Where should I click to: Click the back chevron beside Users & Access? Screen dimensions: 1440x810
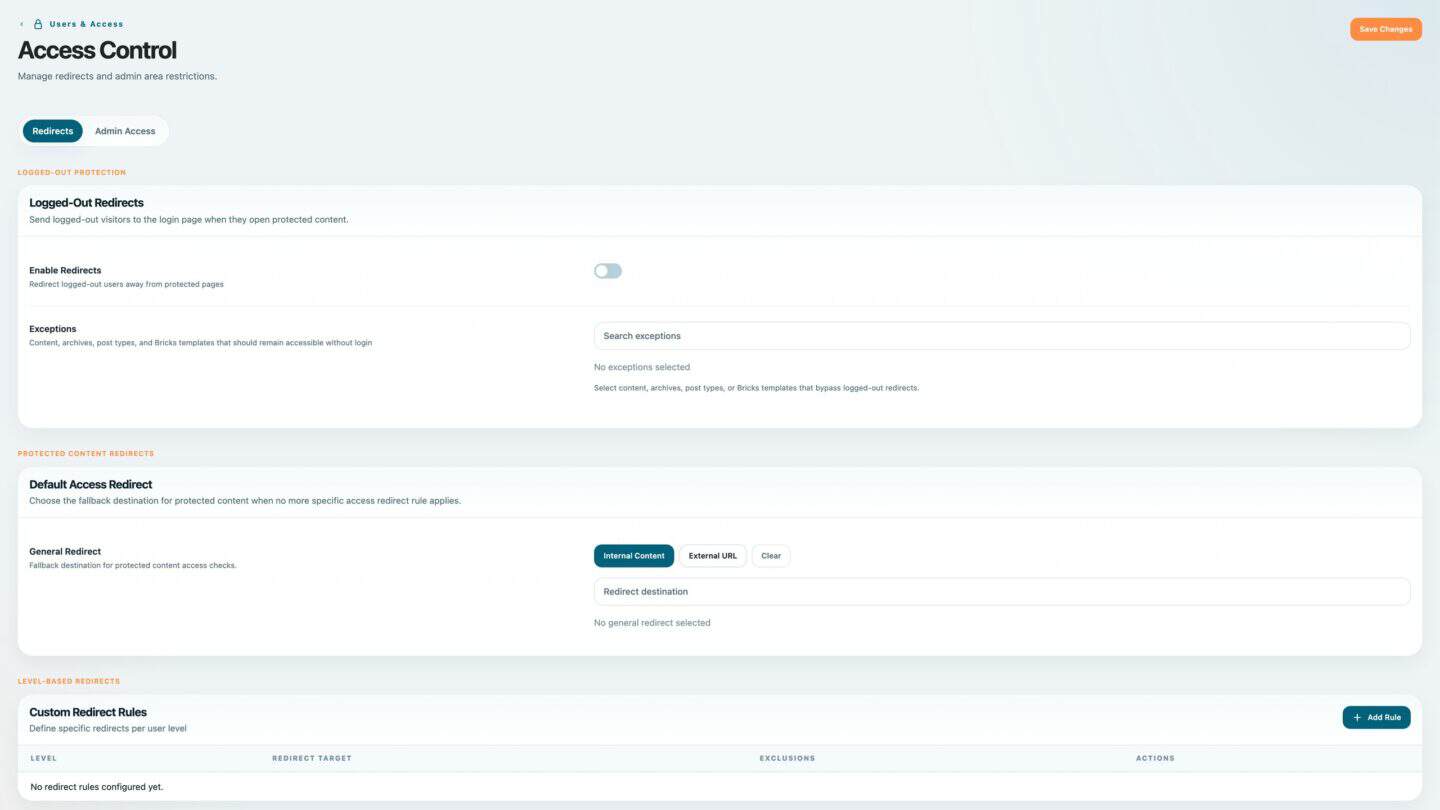(22, 24)
